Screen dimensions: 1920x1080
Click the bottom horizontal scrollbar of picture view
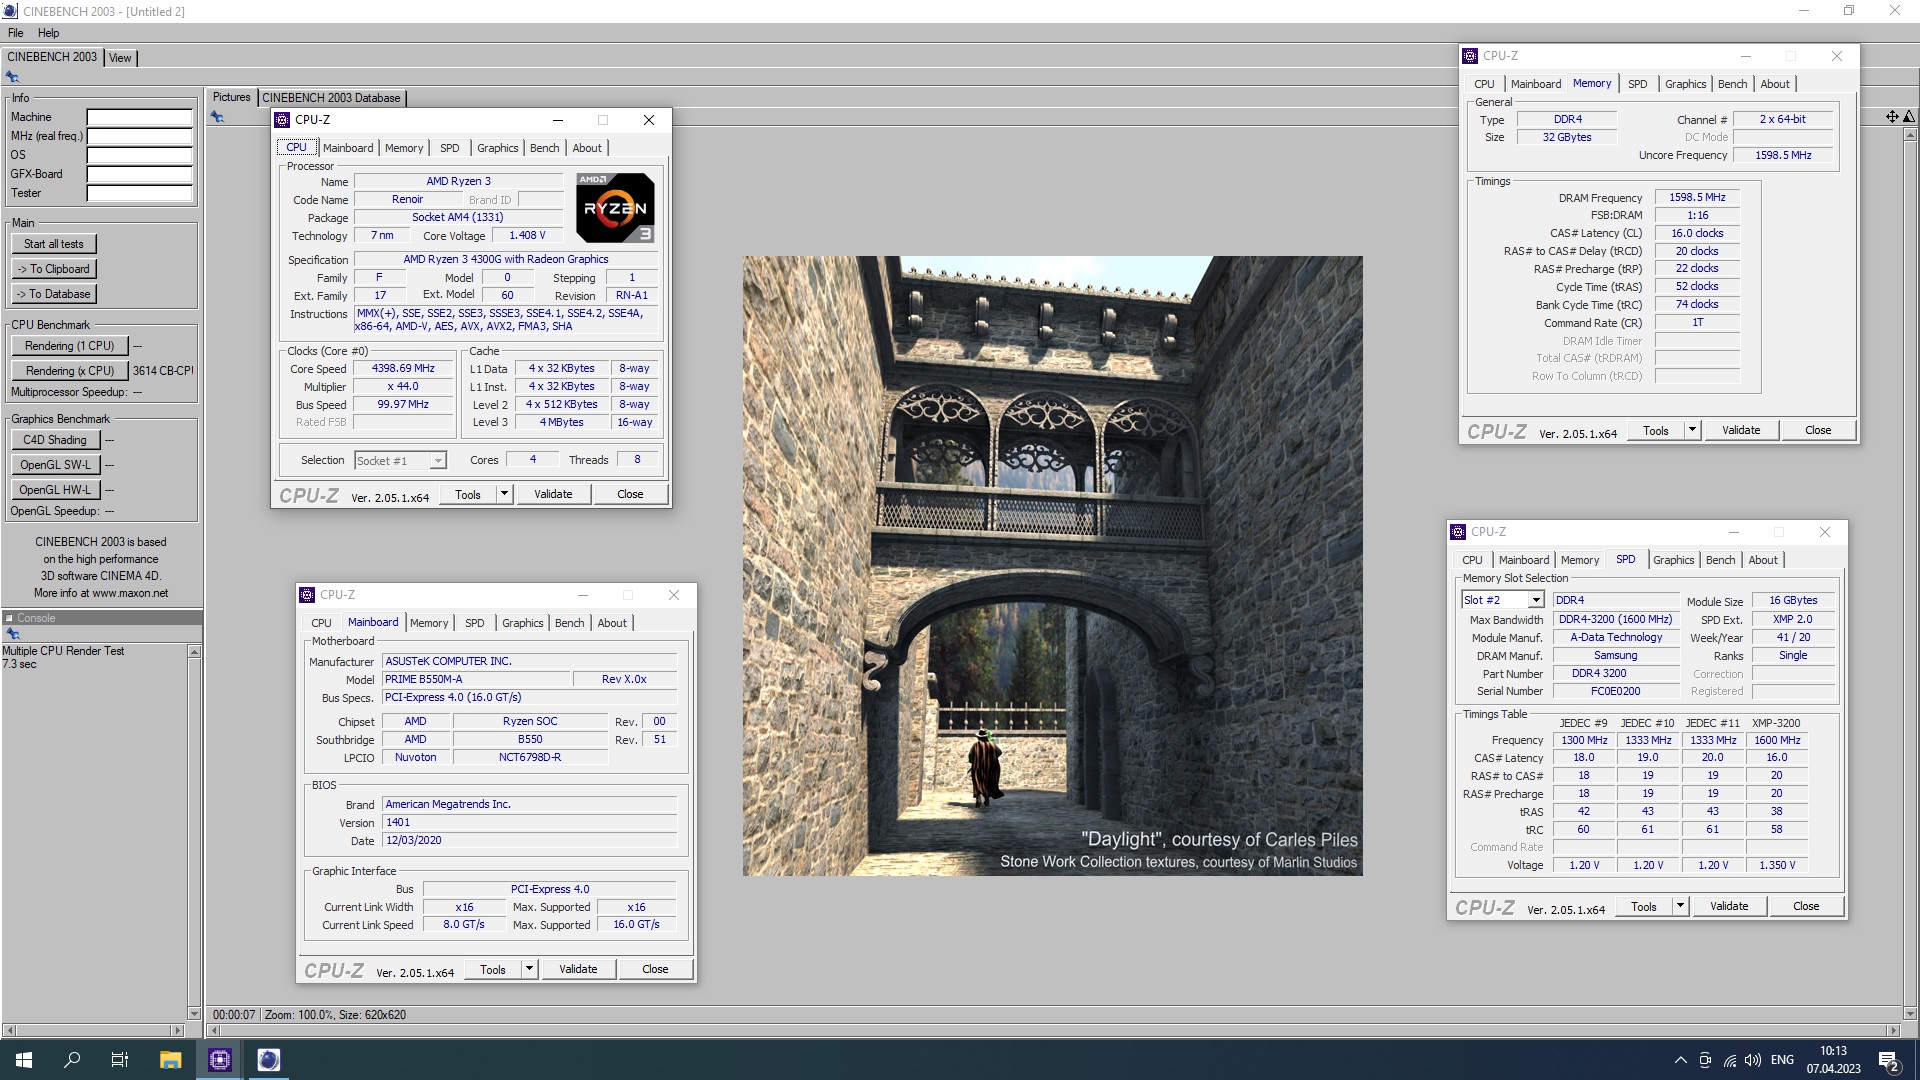pos(1053,1030)
